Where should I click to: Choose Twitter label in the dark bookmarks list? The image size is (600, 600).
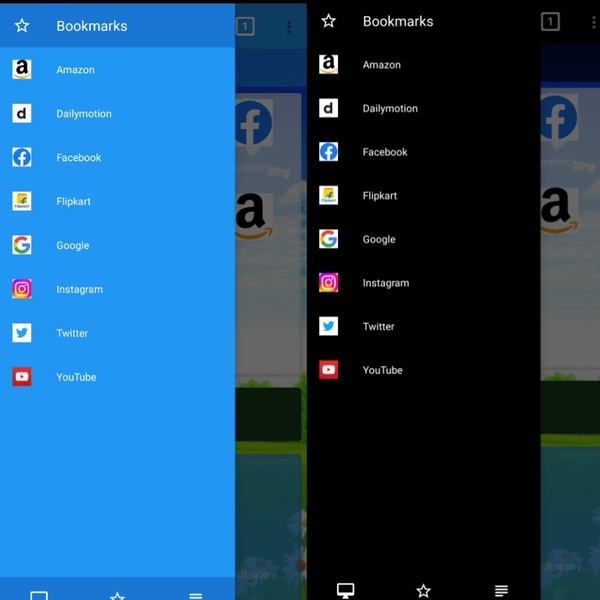tap(378, 326)
